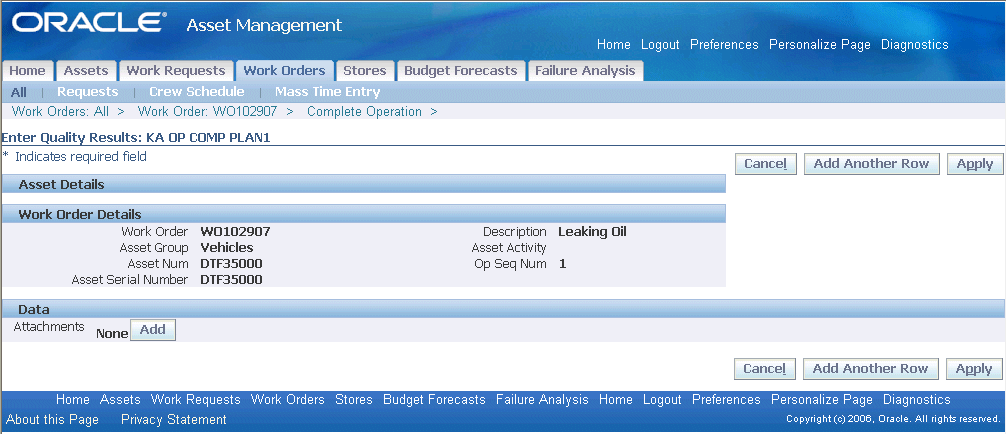The height and width of the screenshot is (434, 1006).
Task: Click the Work Orders footer link
Action: click(x=287, y=399)
